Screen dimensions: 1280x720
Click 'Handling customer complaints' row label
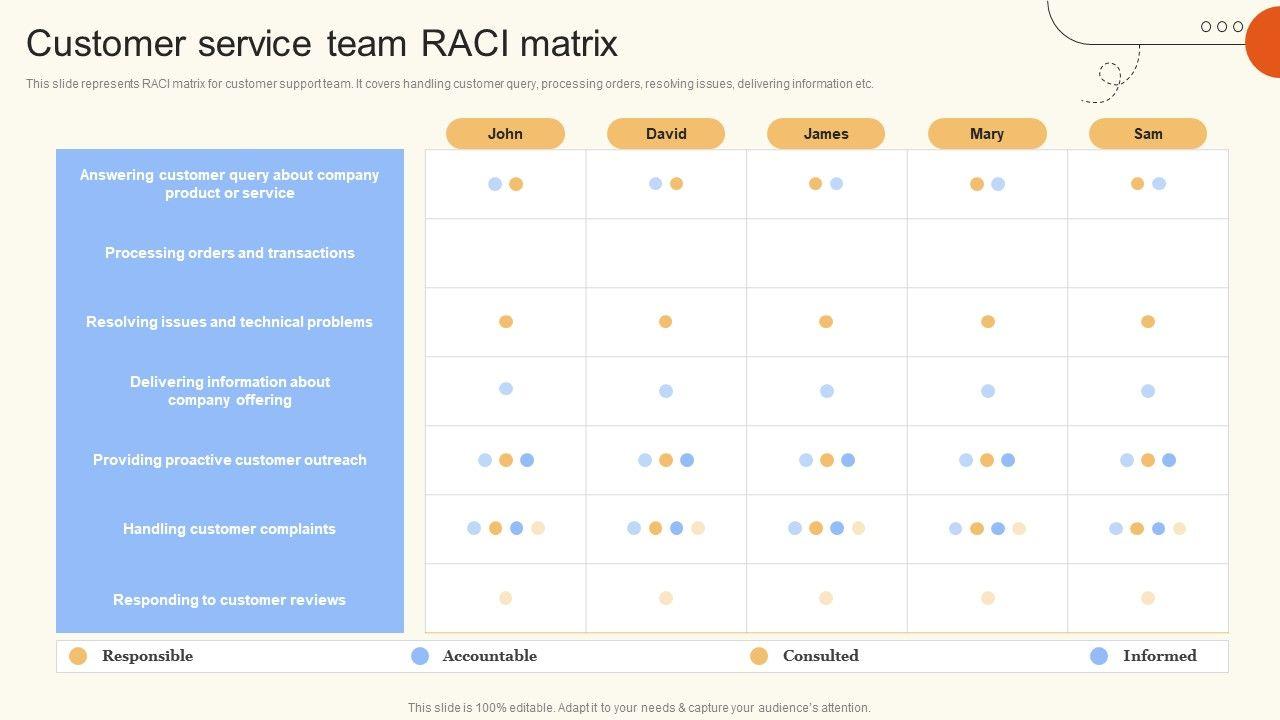(229, 529)
